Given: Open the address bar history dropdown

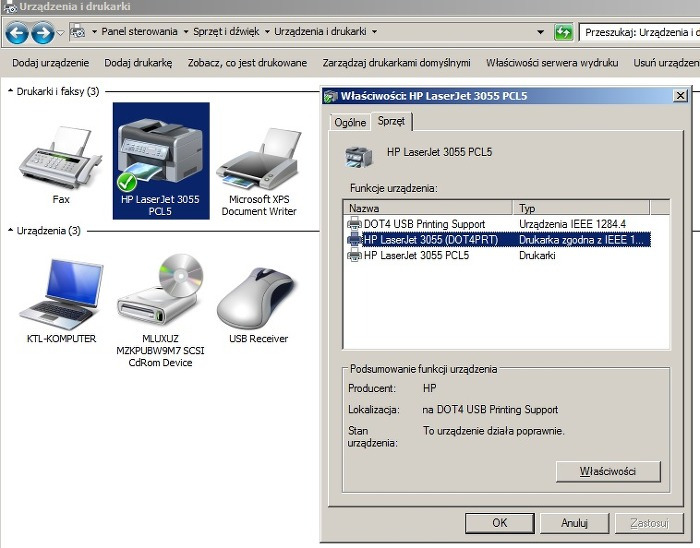Looking at the screenshot, I should pos(540,32).
